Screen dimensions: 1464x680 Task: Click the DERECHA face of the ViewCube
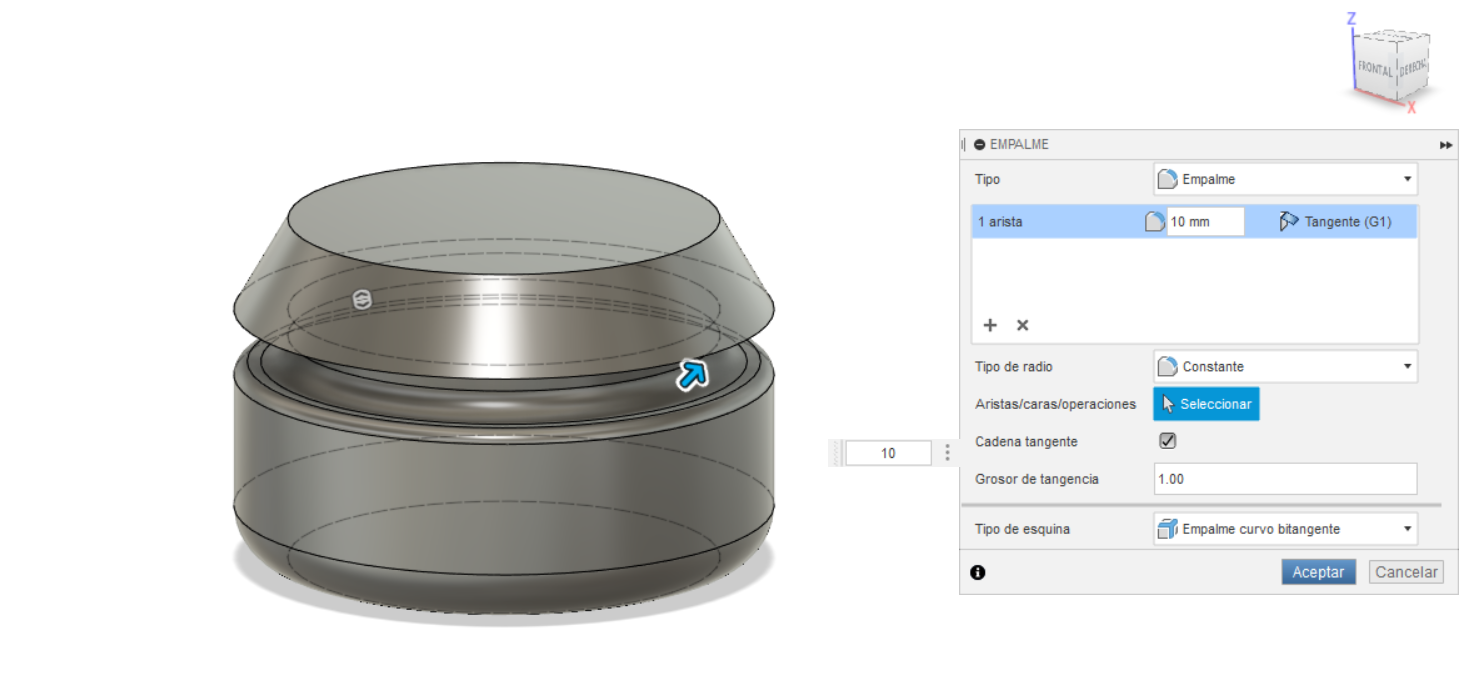[x=1412, y=68]
